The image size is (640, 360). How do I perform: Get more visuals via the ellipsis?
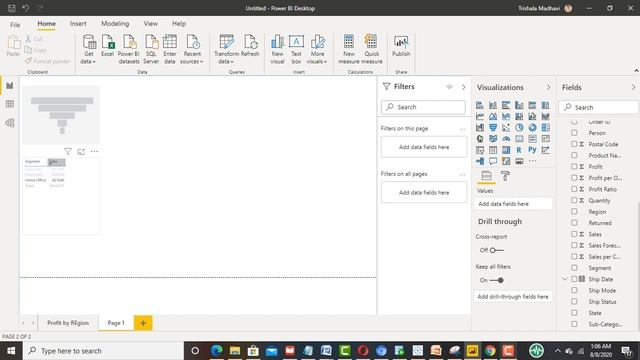coord(532,161)
